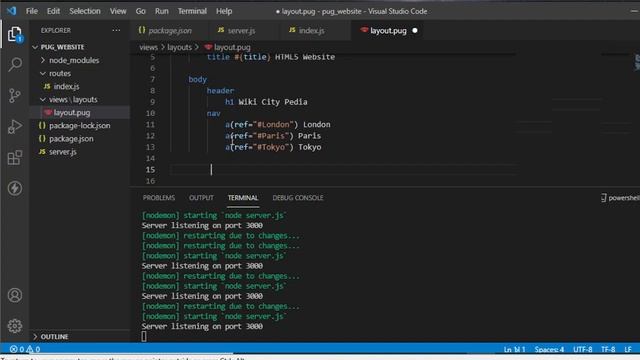The height and width of the screenshot is (360, 640).
Task: Open the File menu
Action: tap(31, 11)
